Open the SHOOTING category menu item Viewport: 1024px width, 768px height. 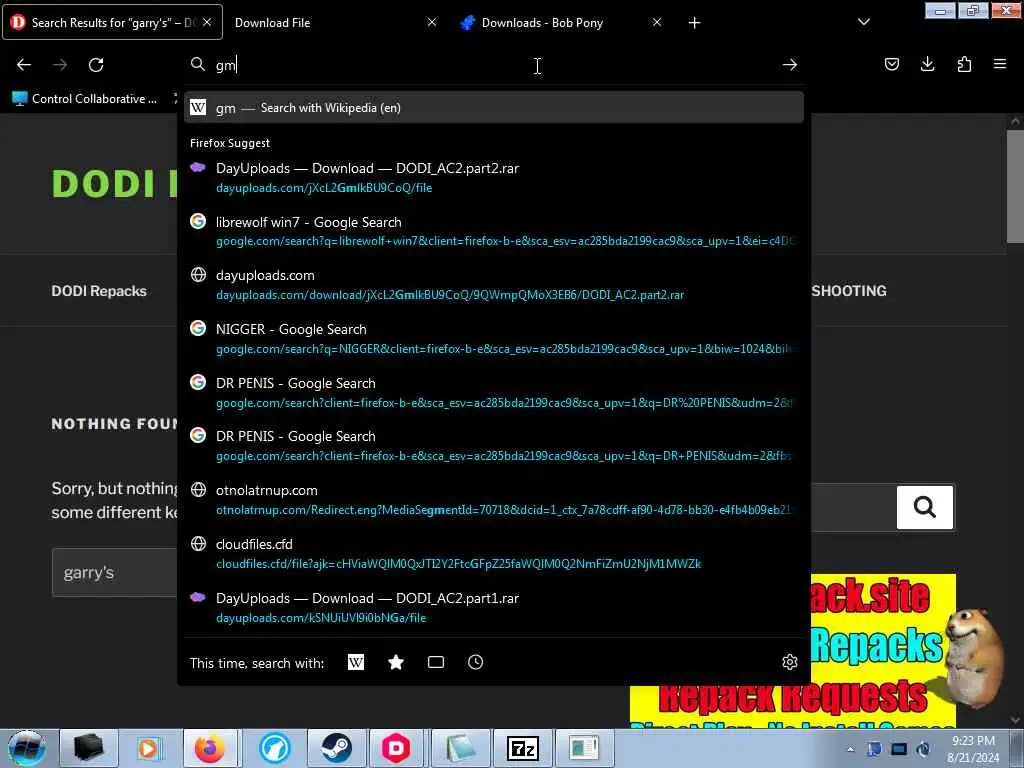[849, 291]
